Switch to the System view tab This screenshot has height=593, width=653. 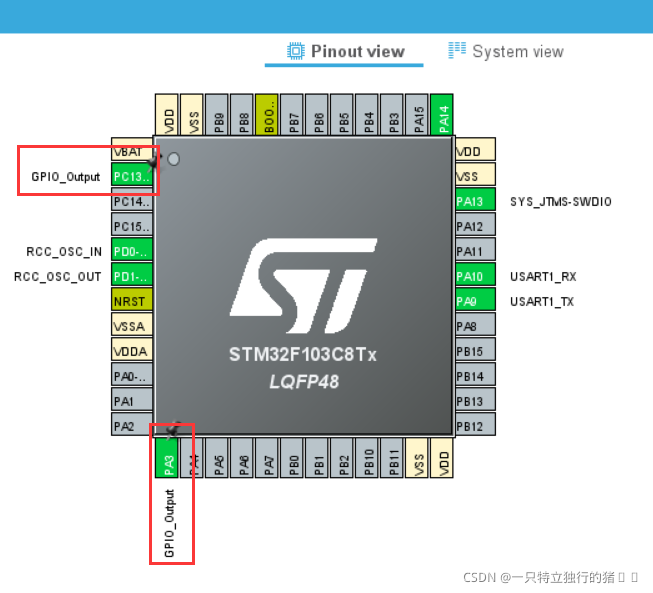point(506,52)
